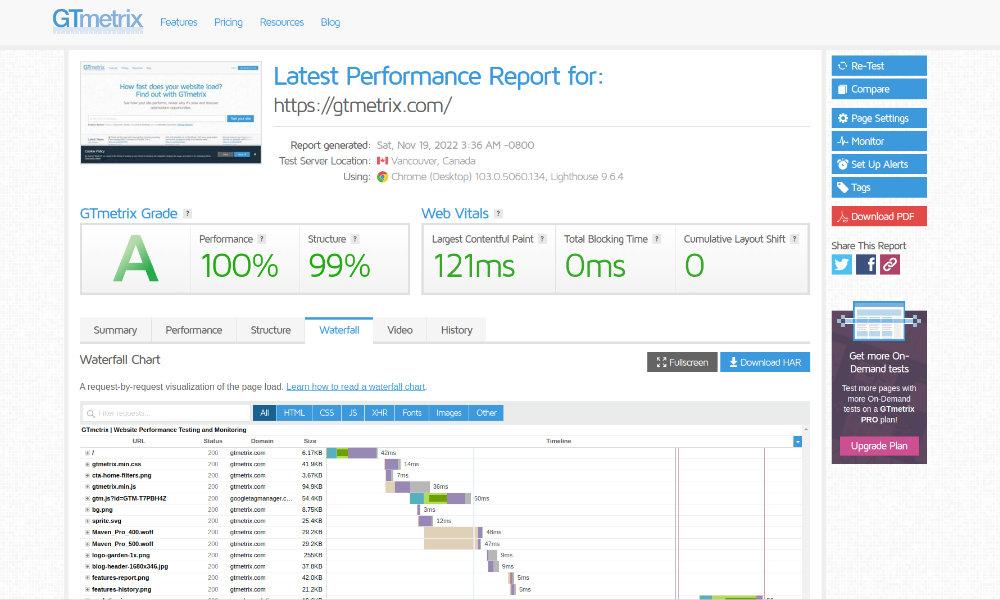This screenshot has height=600, width=1000.
Task: Filter waterfall by Fonts
Action: click(412, 413)
